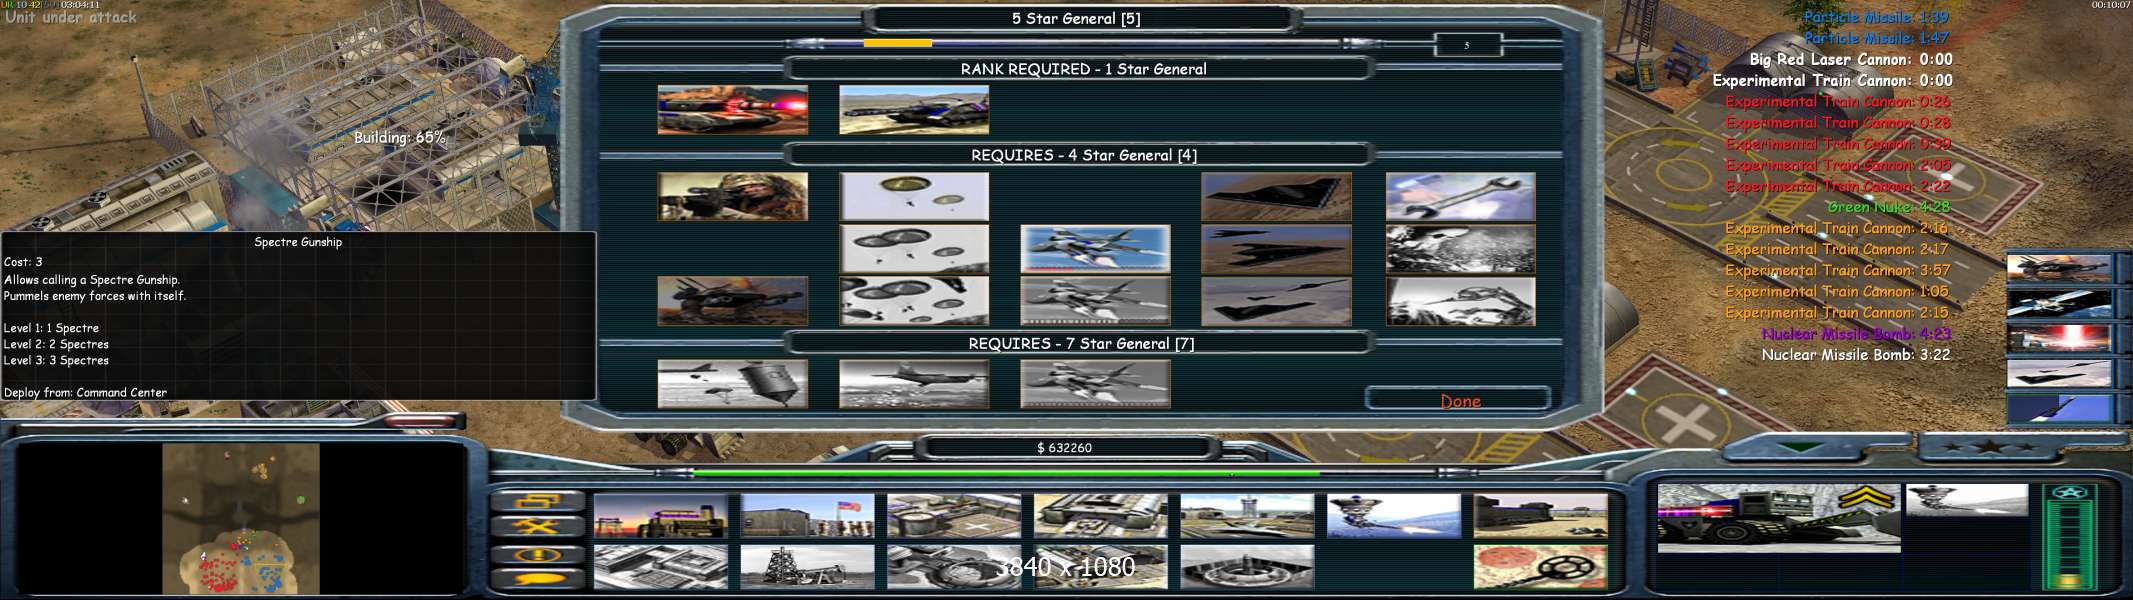This screenshot has height=600, width=2133.
Task: Select the dark tank in desert power icon
Action: point(914,110)
